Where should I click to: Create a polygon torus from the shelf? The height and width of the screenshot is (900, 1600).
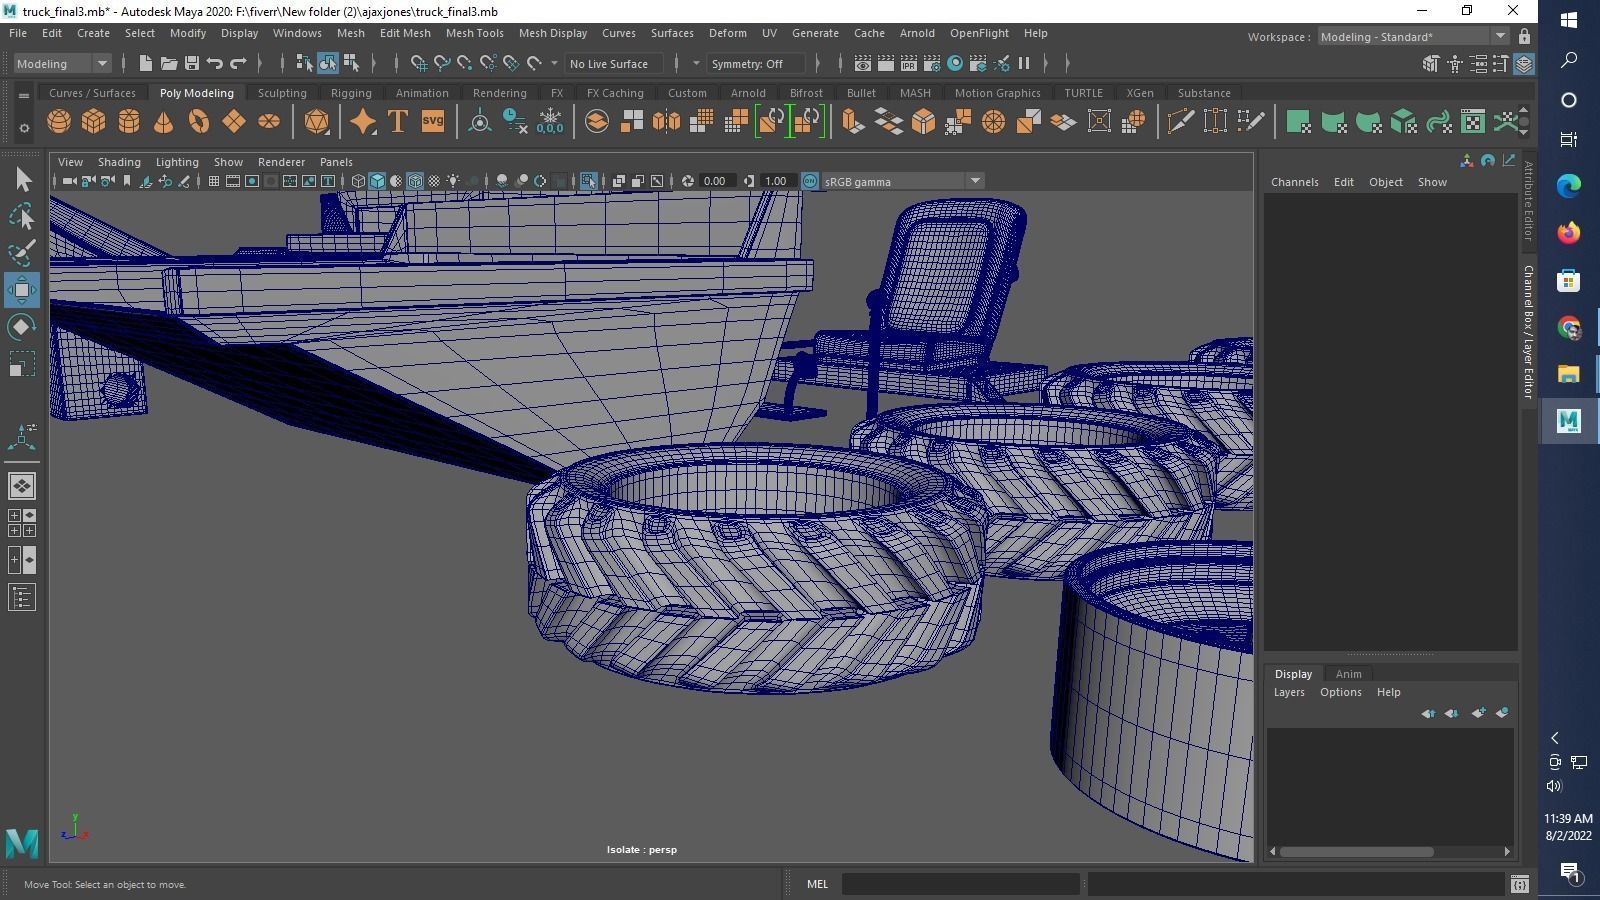click(x=199, y=122)
